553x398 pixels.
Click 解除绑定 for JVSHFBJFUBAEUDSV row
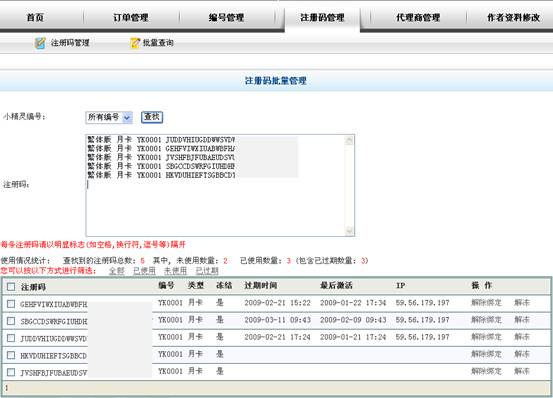(x=486, y=371)
